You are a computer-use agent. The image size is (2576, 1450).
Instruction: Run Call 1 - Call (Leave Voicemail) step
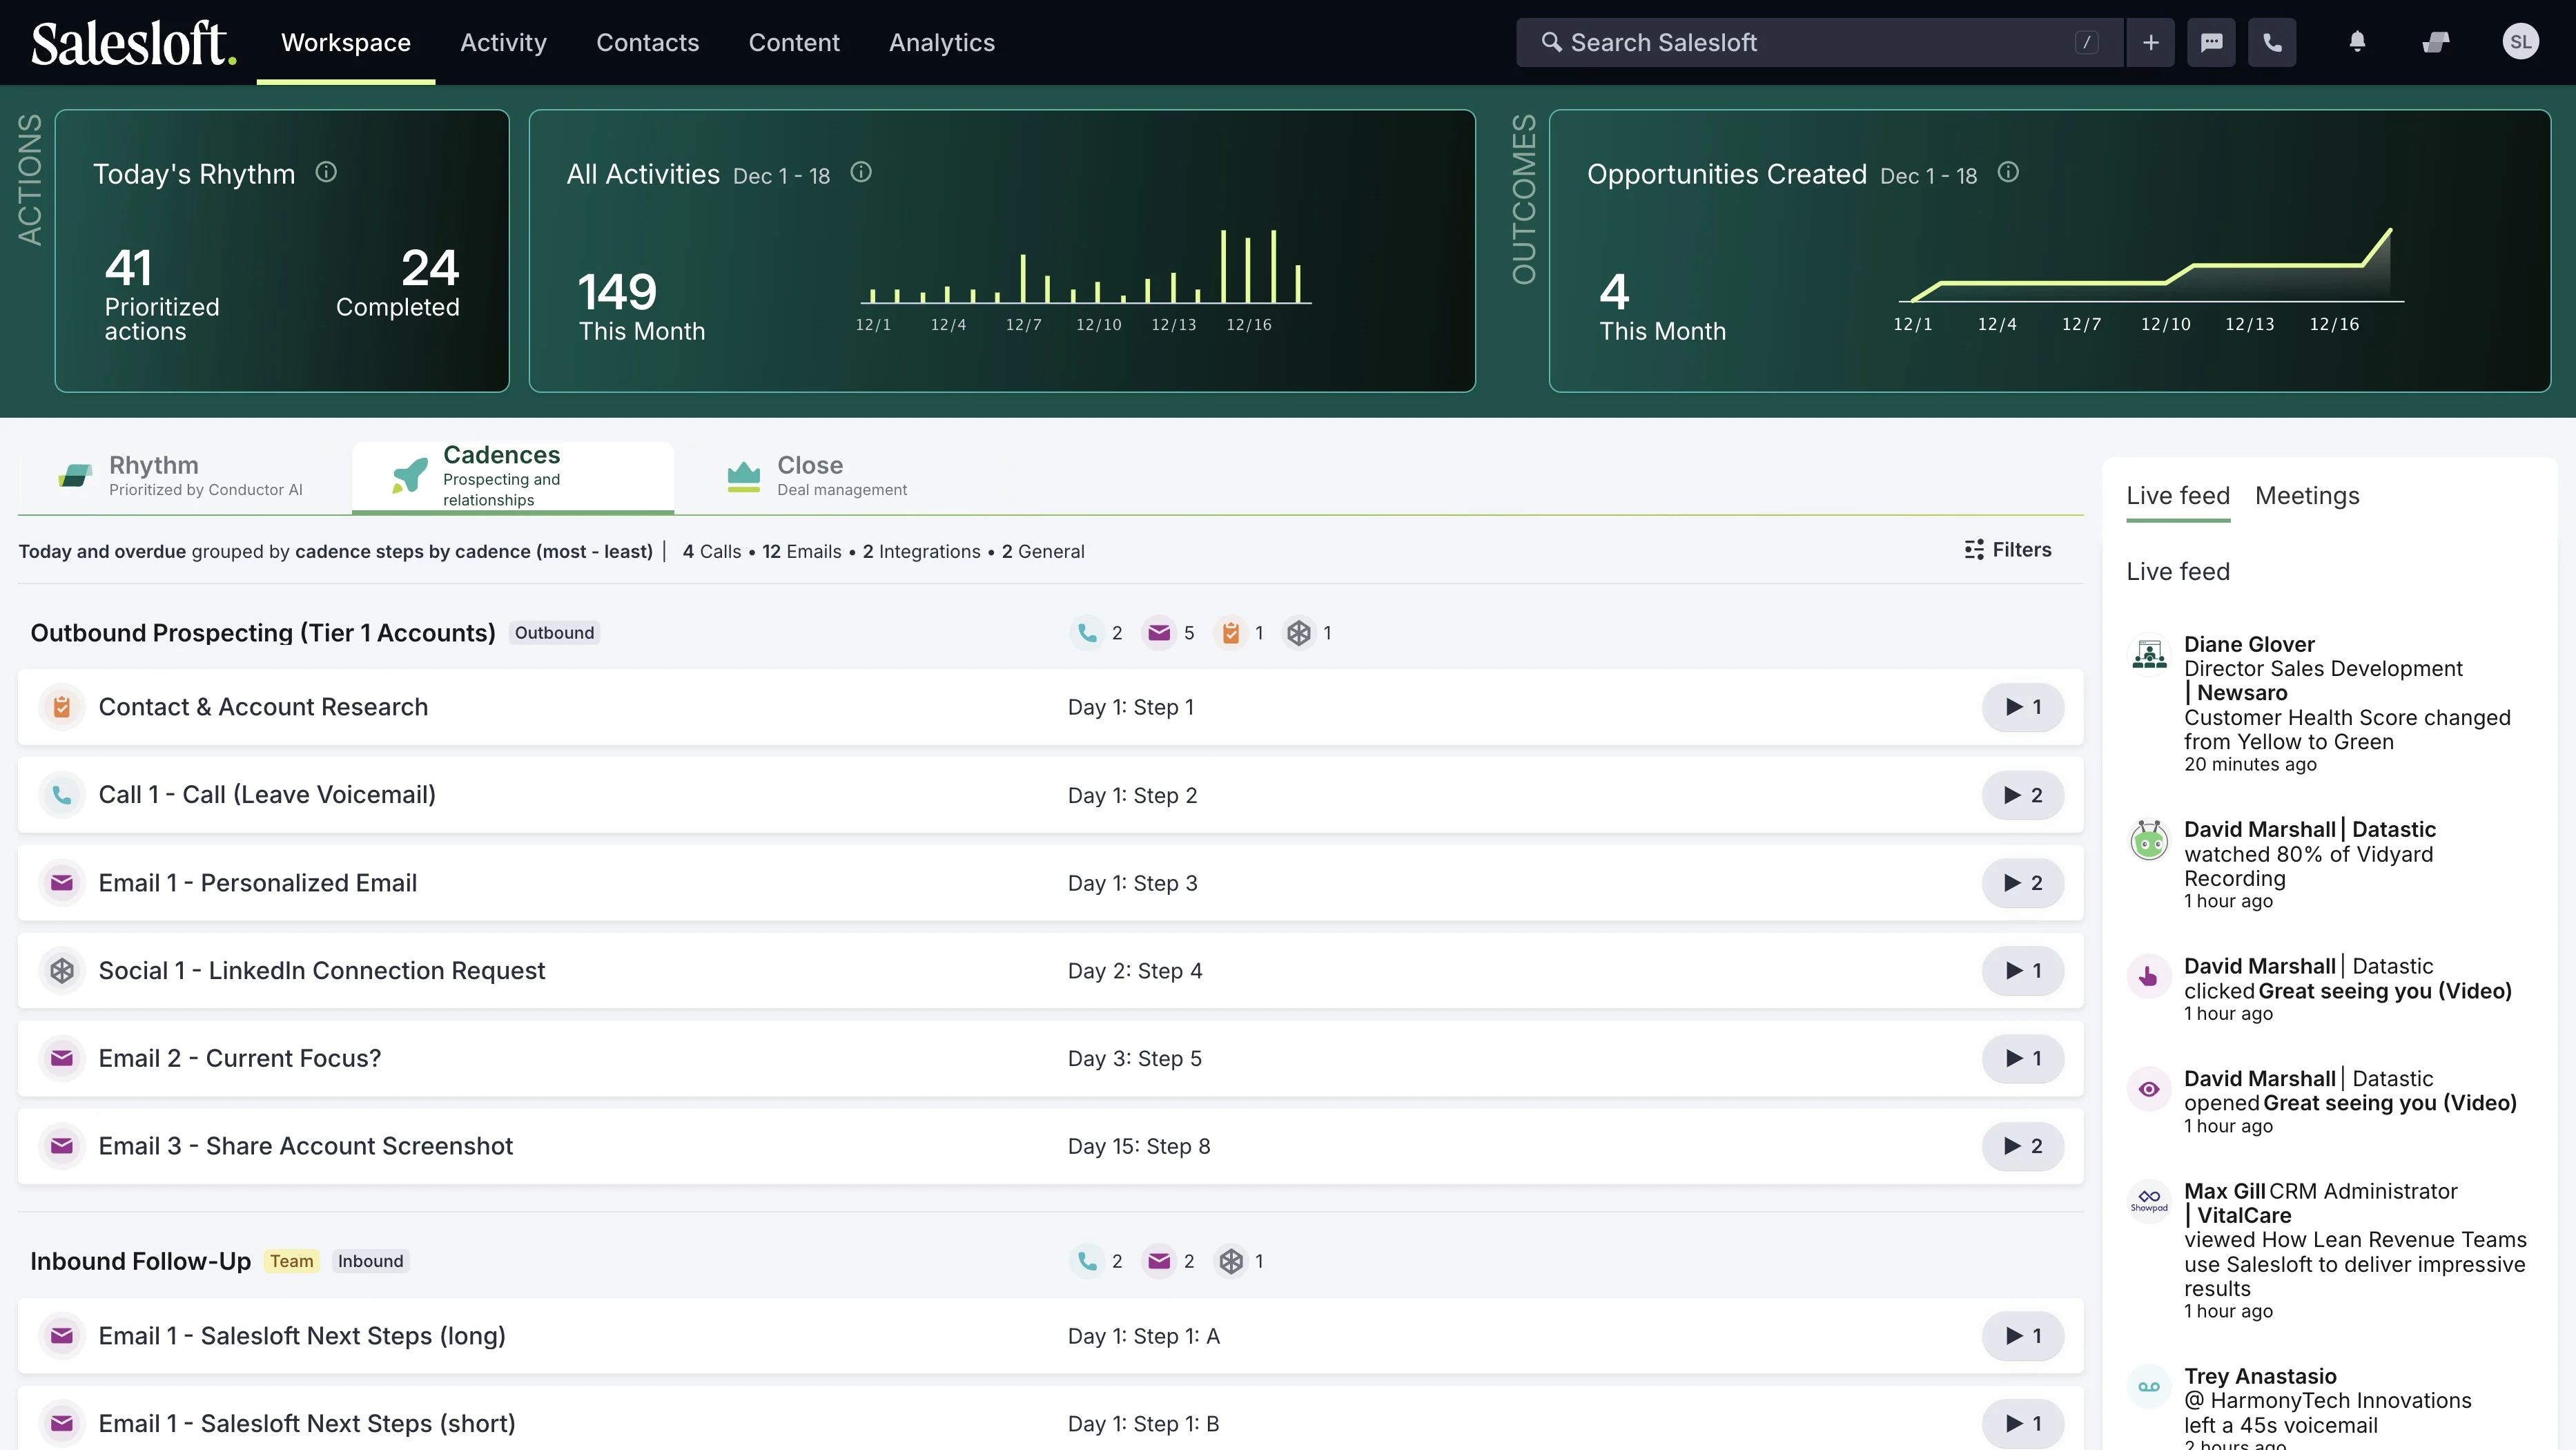point(2023,795)
